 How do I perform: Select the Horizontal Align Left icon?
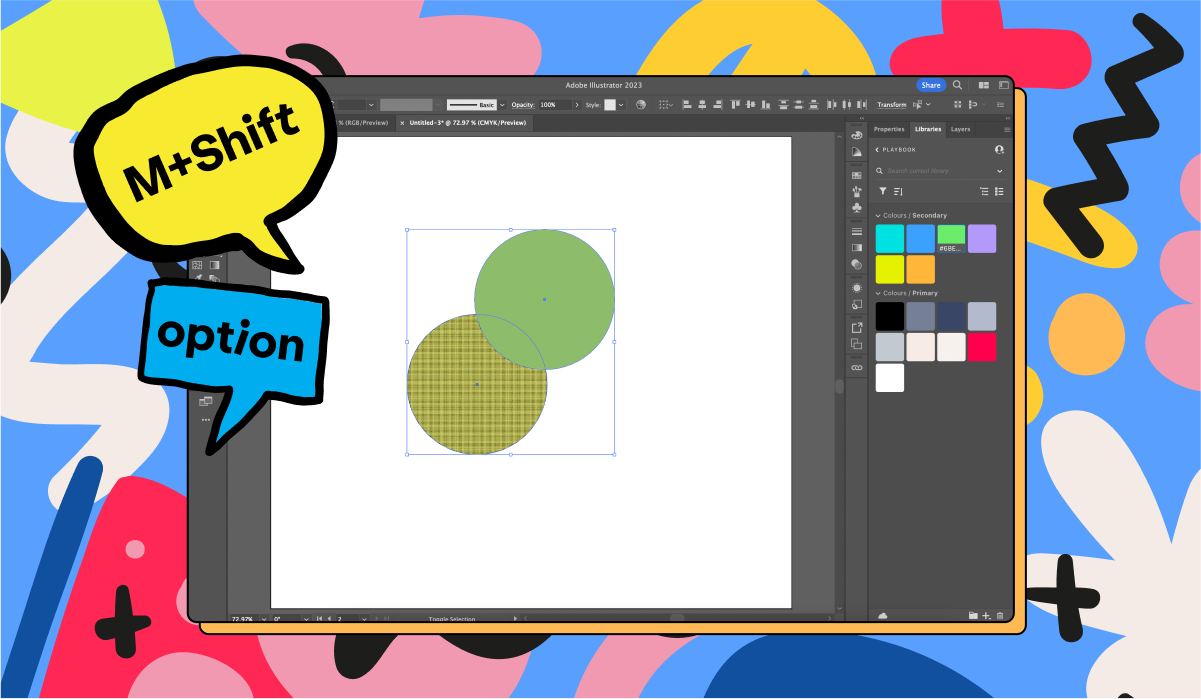pos(685,104)
